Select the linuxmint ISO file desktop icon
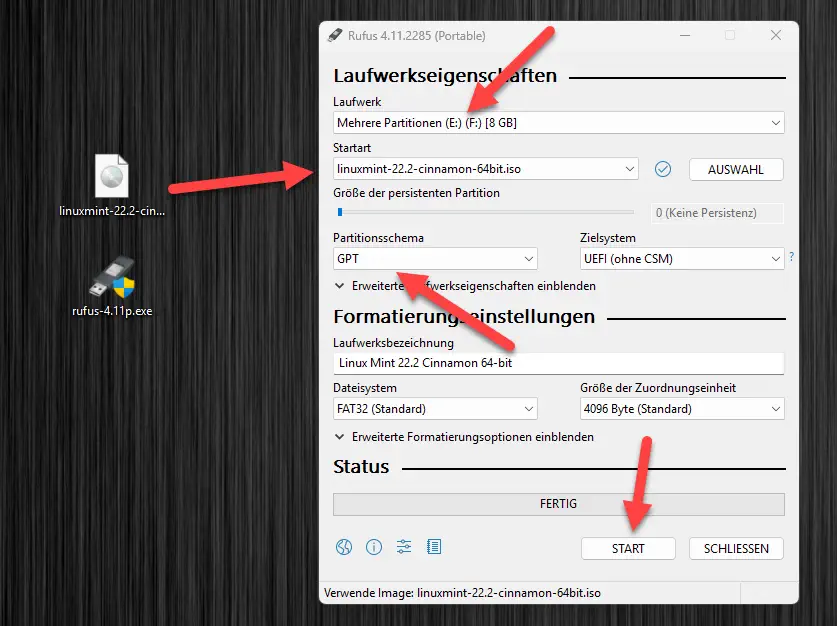 (x=111, y=178)
